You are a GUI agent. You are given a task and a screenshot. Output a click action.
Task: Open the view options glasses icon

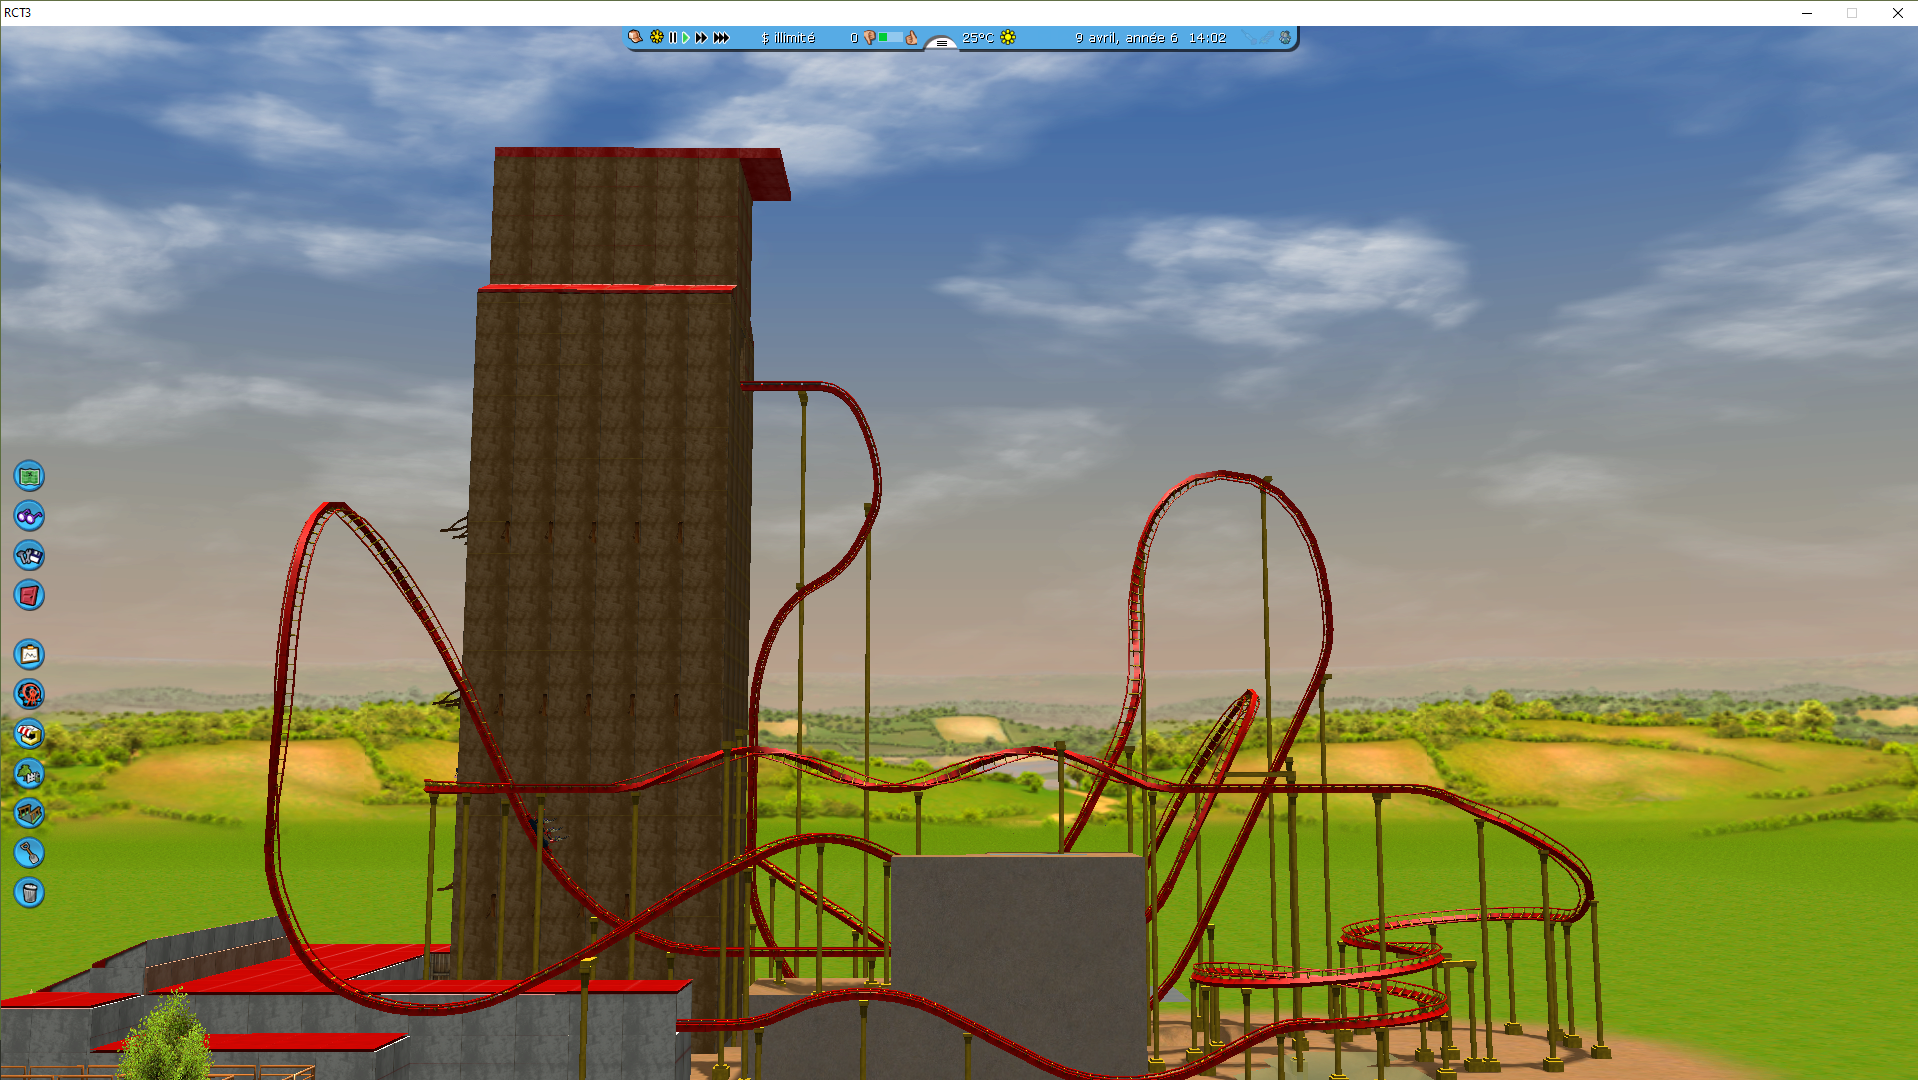29,516
